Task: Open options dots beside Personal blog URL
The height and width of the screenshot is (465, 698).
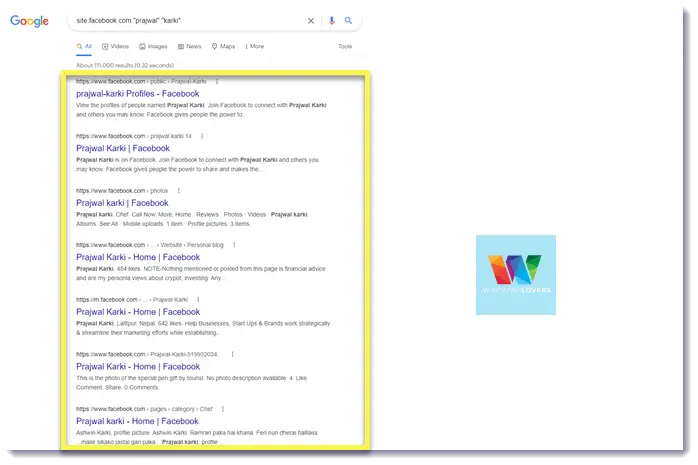Action: coord(234,245)
